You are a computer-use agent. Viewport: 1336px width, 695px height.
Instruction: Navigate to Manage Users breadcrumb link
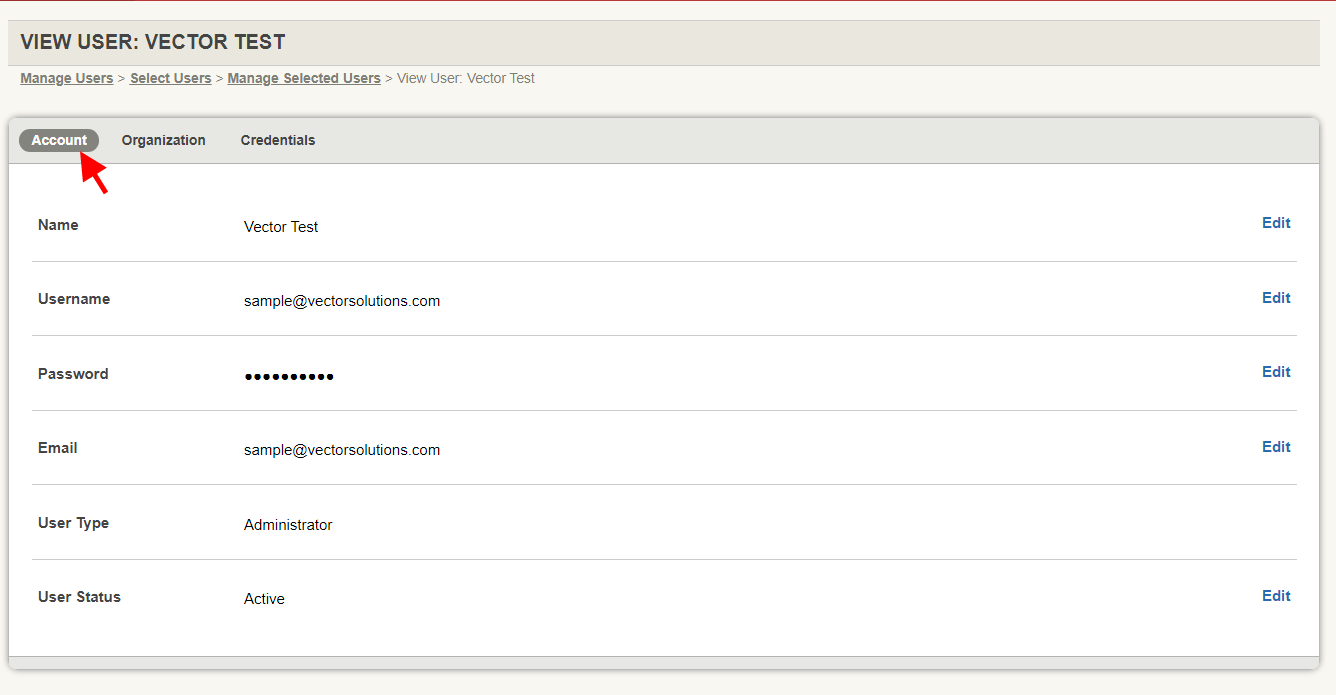66,78
